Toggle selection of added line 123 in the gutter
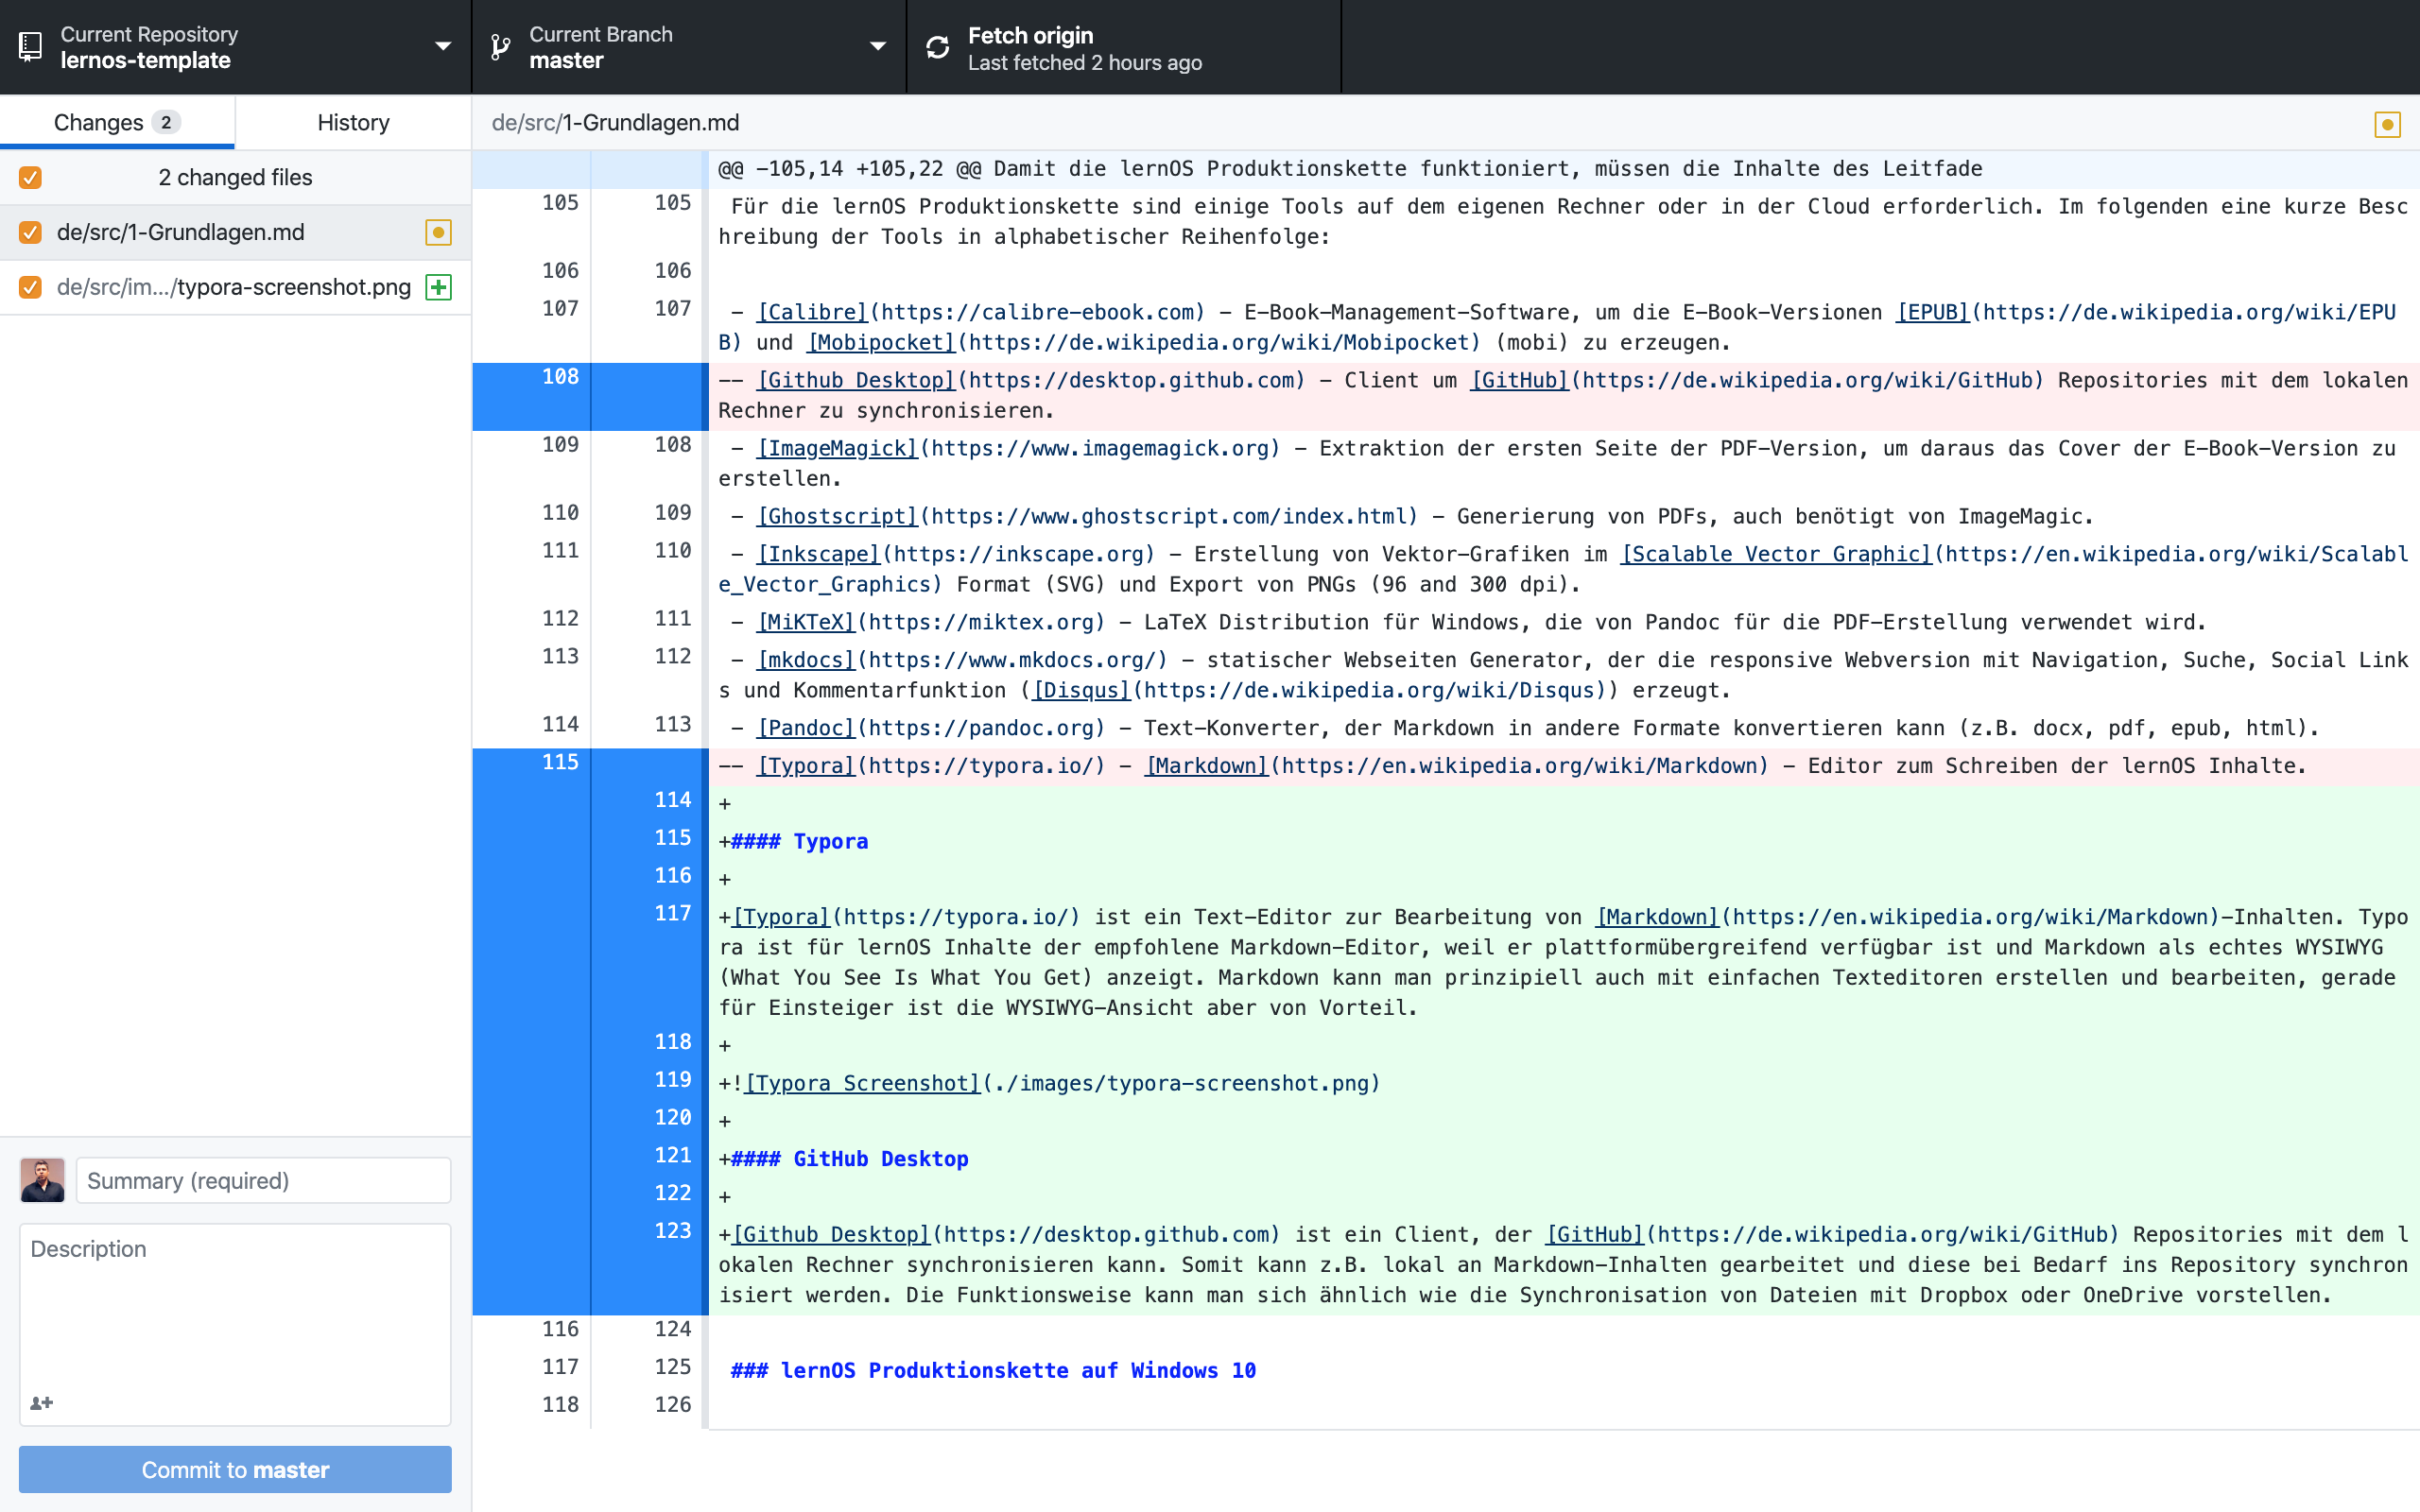The height and width of the screenshot is (1512, 2420). point(590,1264)
